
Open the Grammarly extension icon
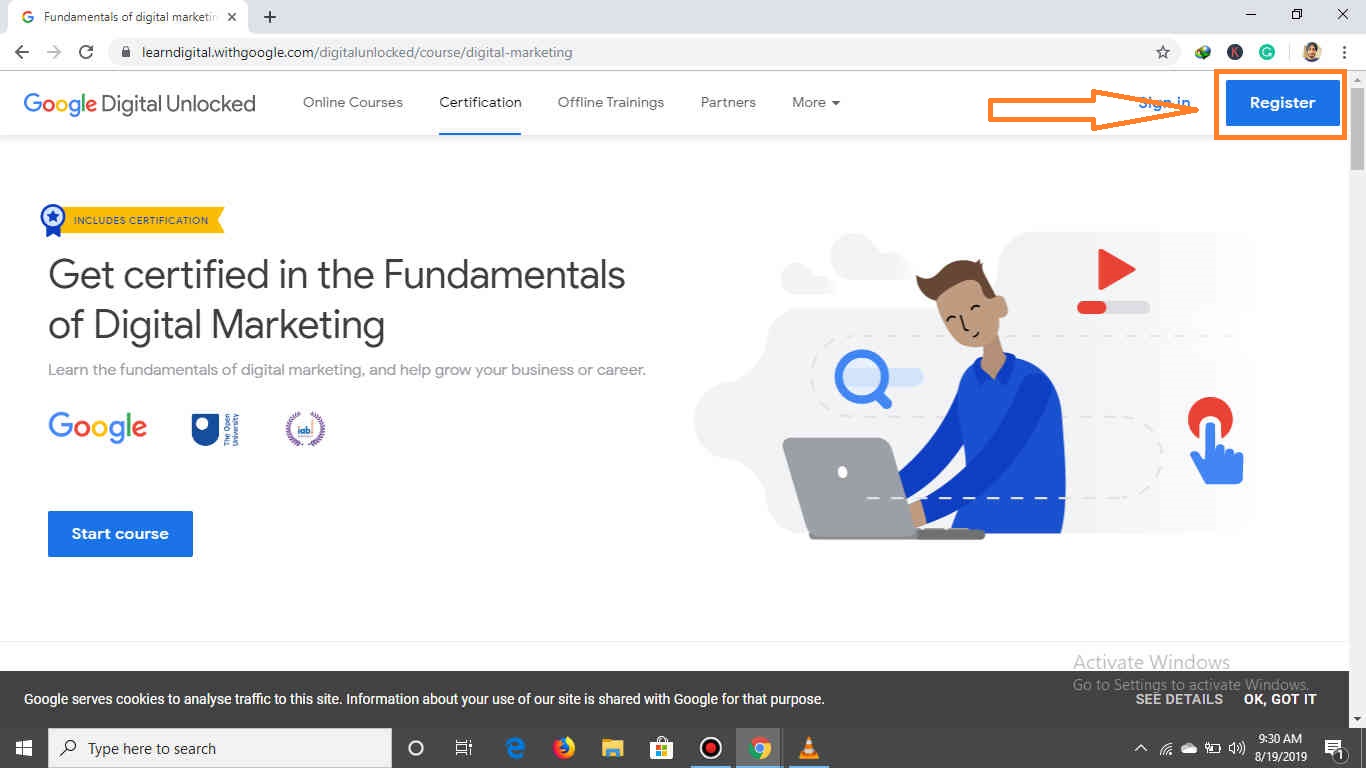click(1267, 52)
